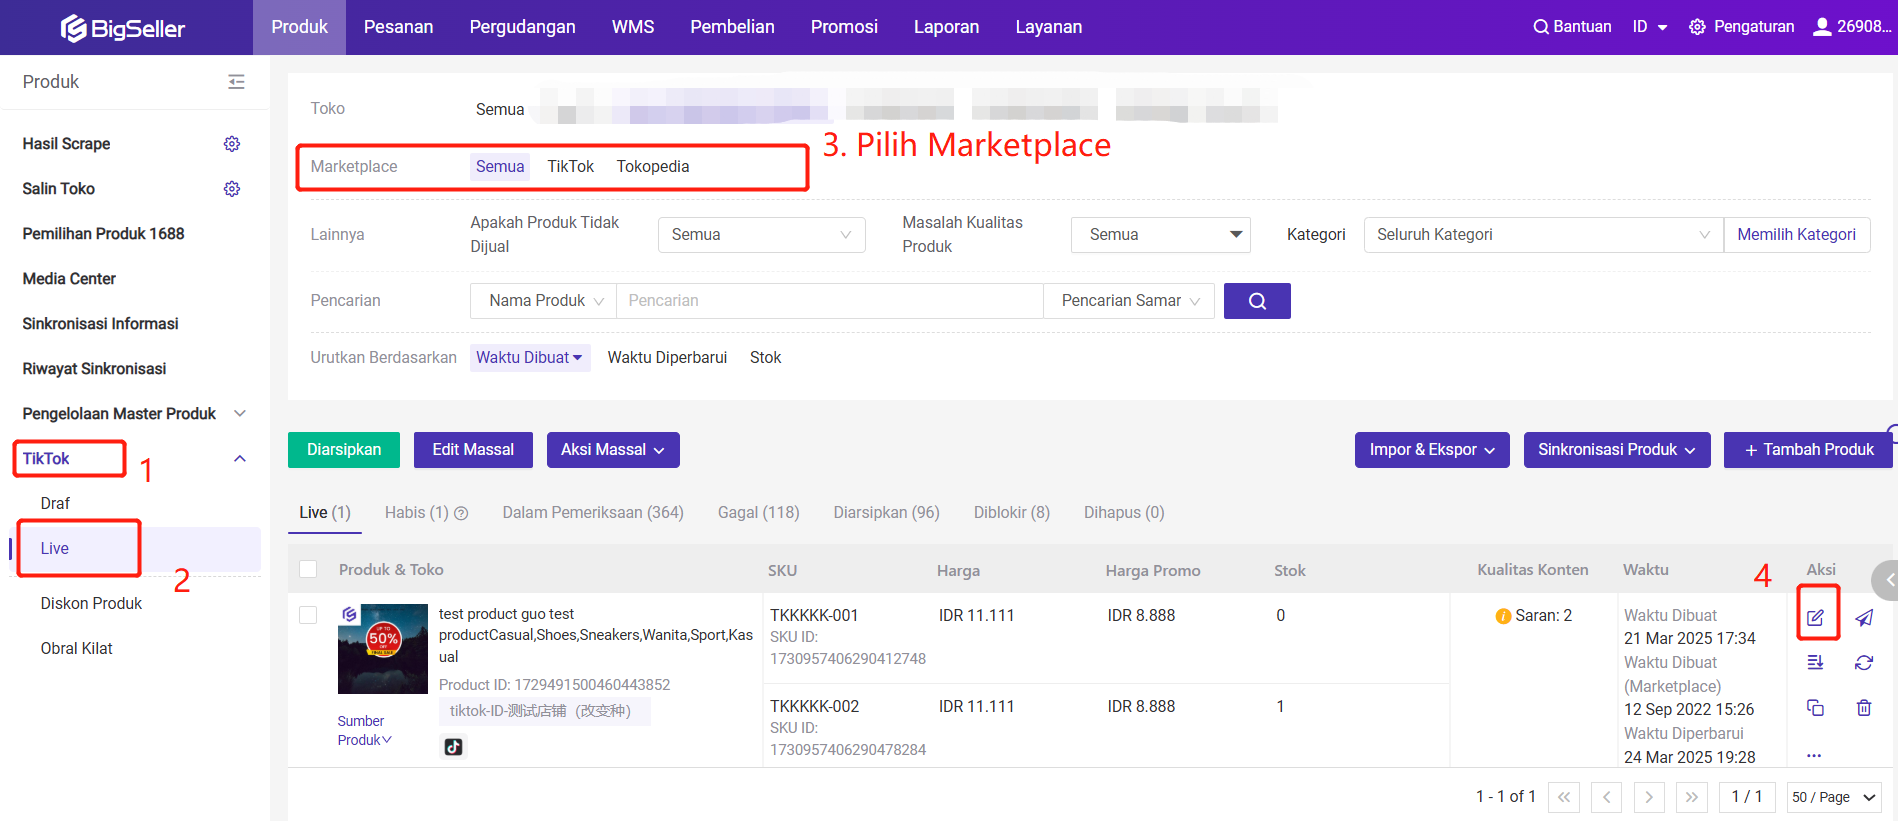This screenshot has width=1898, height=821.
Task: Click the Saran warning icon
Action: click(1503, 616)
